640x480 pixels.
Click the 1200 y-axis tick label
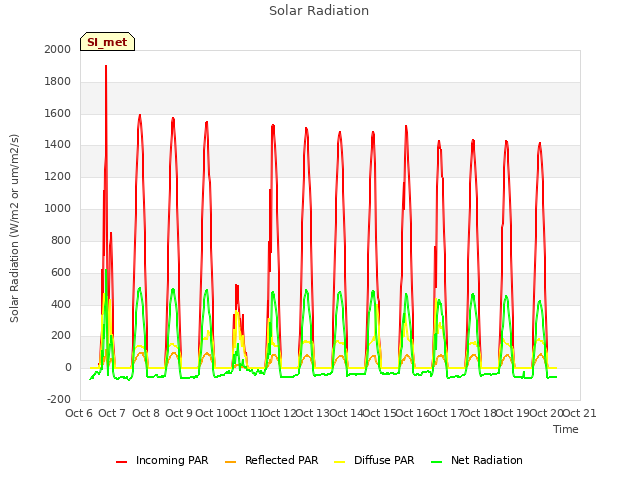coord(58,177)
